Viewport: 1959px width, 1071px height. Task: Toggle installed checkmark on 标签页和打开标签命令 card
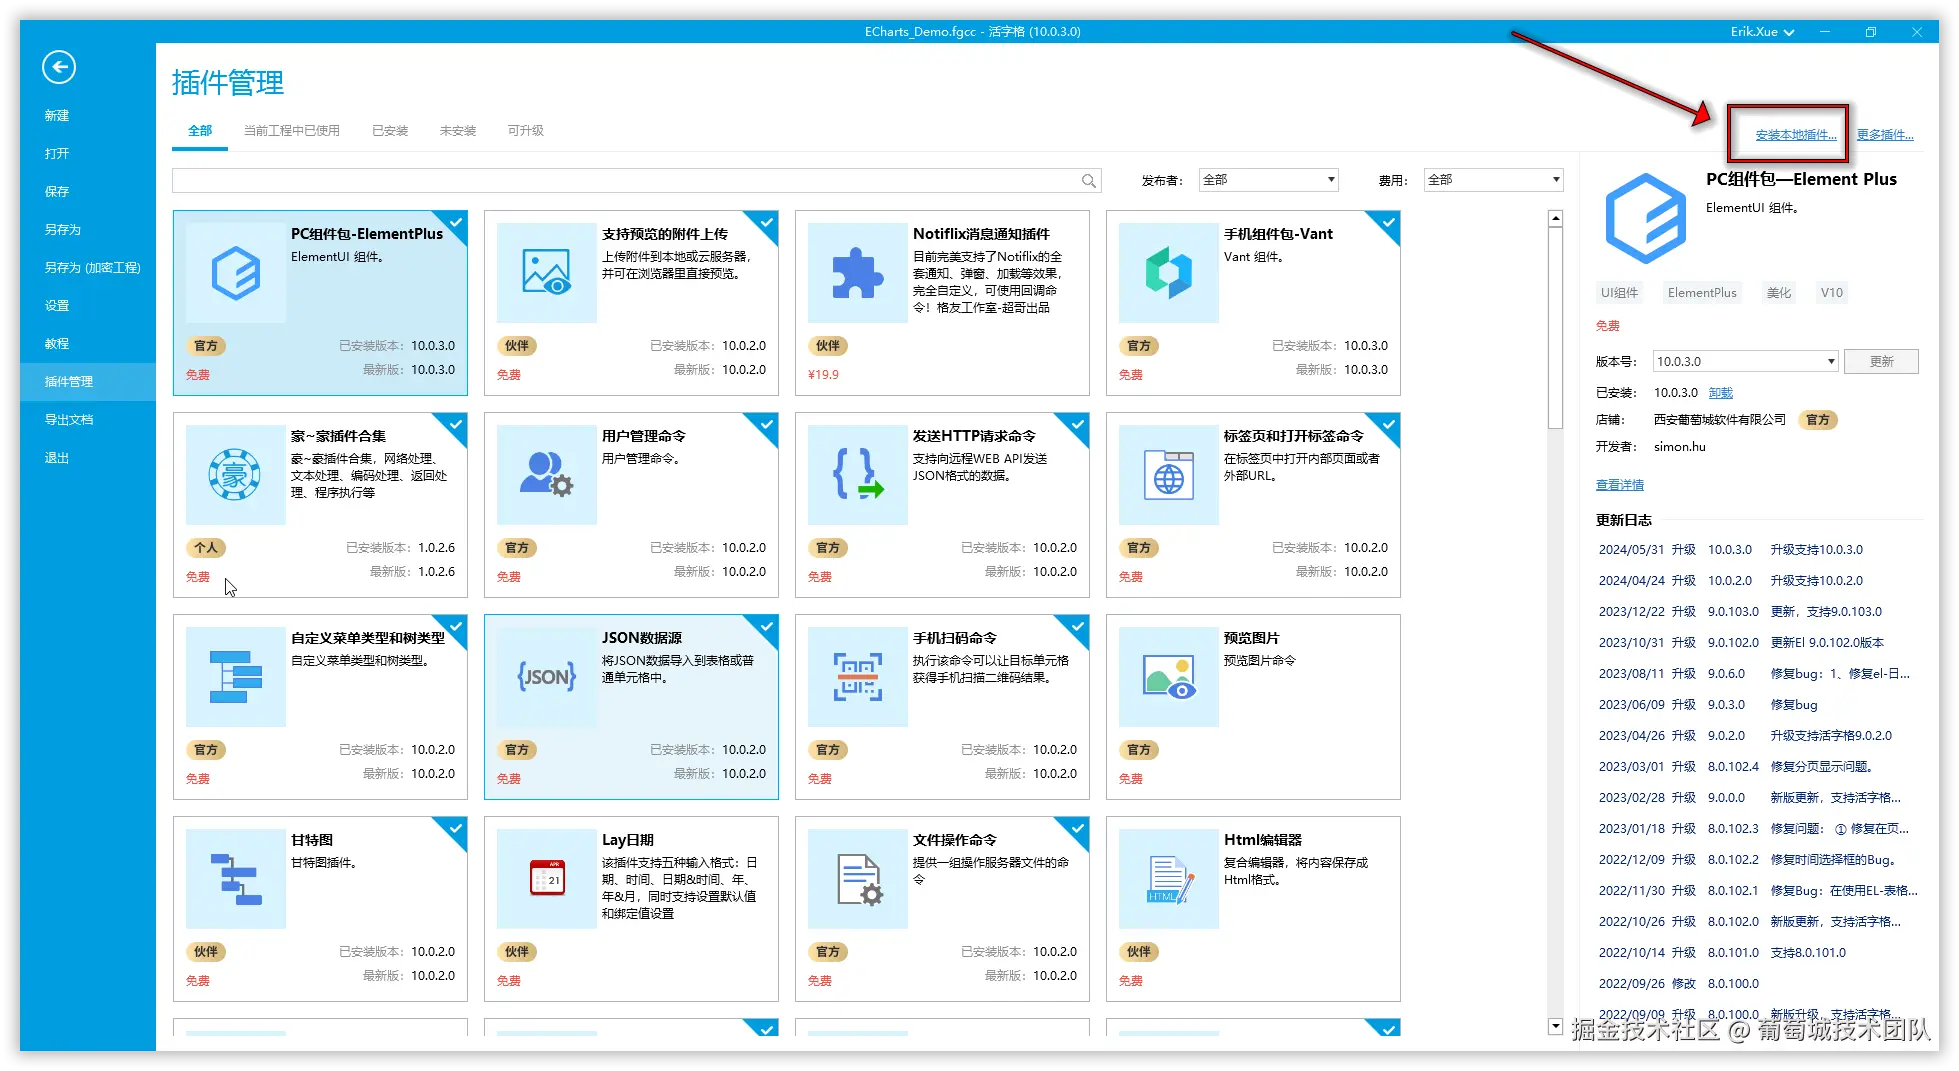[1388, 425]
